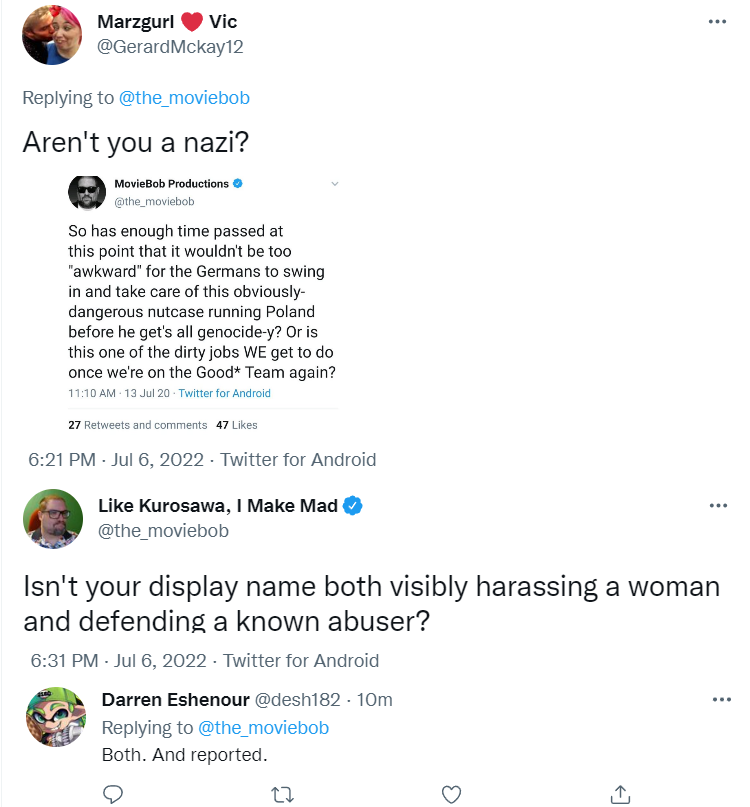Click @the_moviebob link in Darren's reply
Image resolution: width=750 pixels, height=807 pixels.
click(x=263, y=727)
